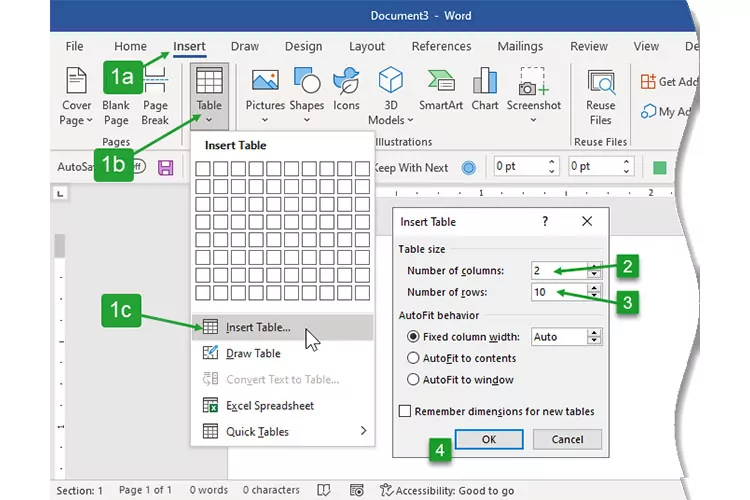Click the top-left cell of table grid
The width and height of the screenshot is (750, 500).
(x=203, y=168)
